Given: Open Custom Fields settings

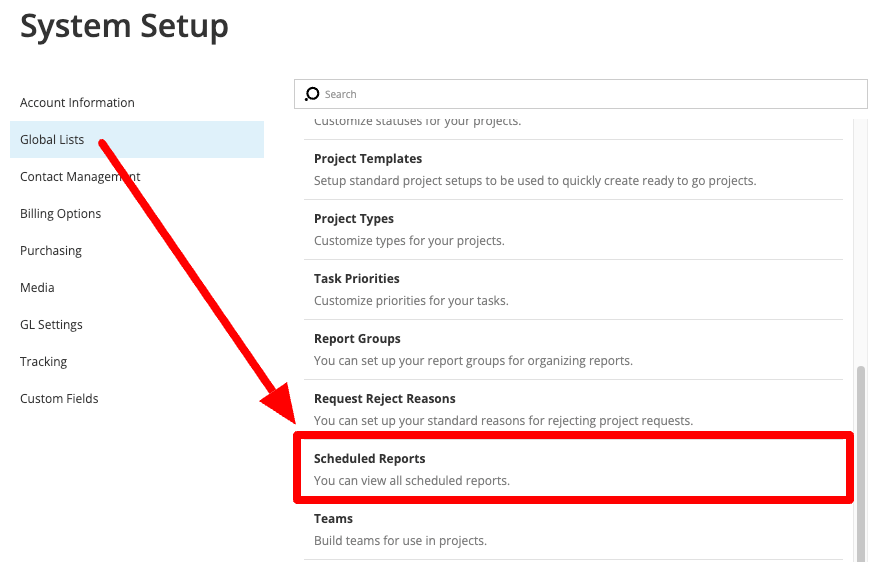Looking at the screenshot, I should click(59, 398).
